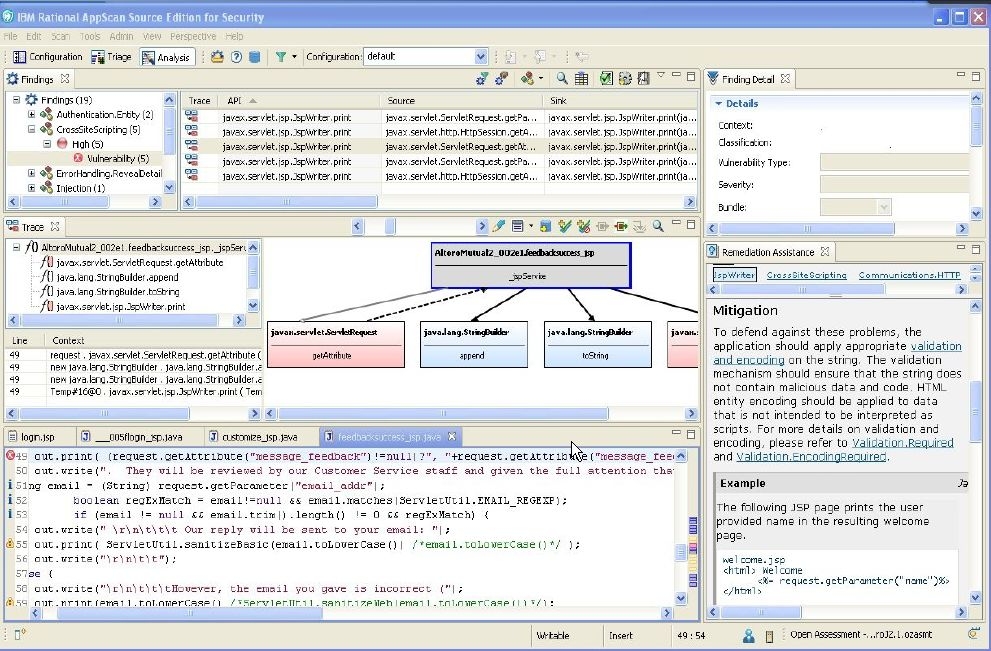Click the java.lang.StringBuilder append graph node
The image size is (991, 651).
click(473, 344)
